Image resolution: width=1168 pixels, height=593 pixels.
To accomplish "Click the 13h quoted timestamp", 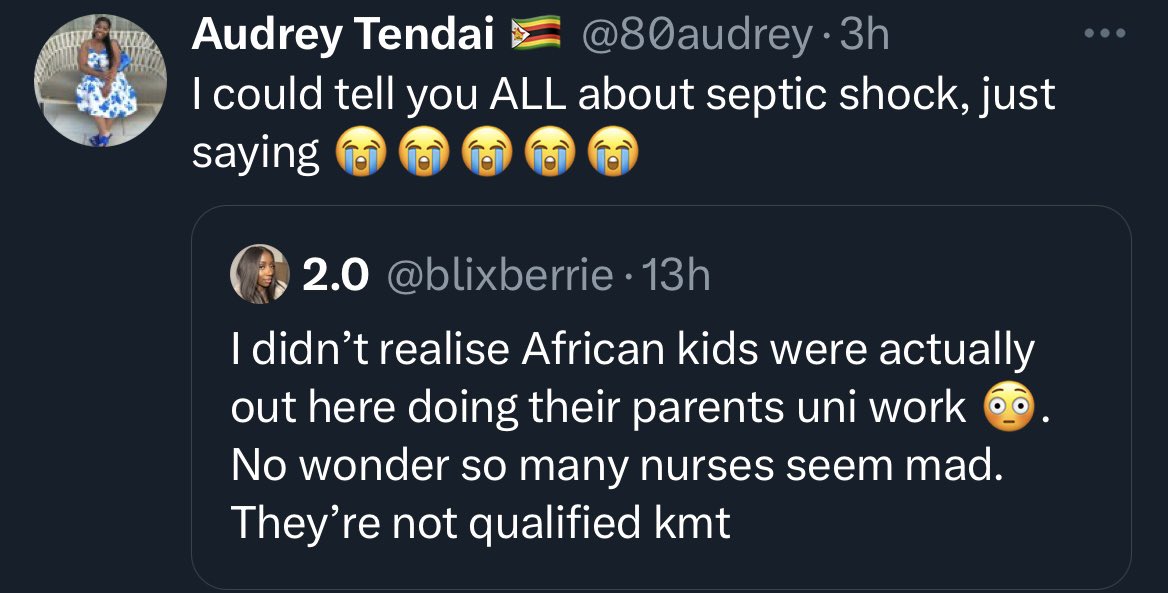I will 676,274.
